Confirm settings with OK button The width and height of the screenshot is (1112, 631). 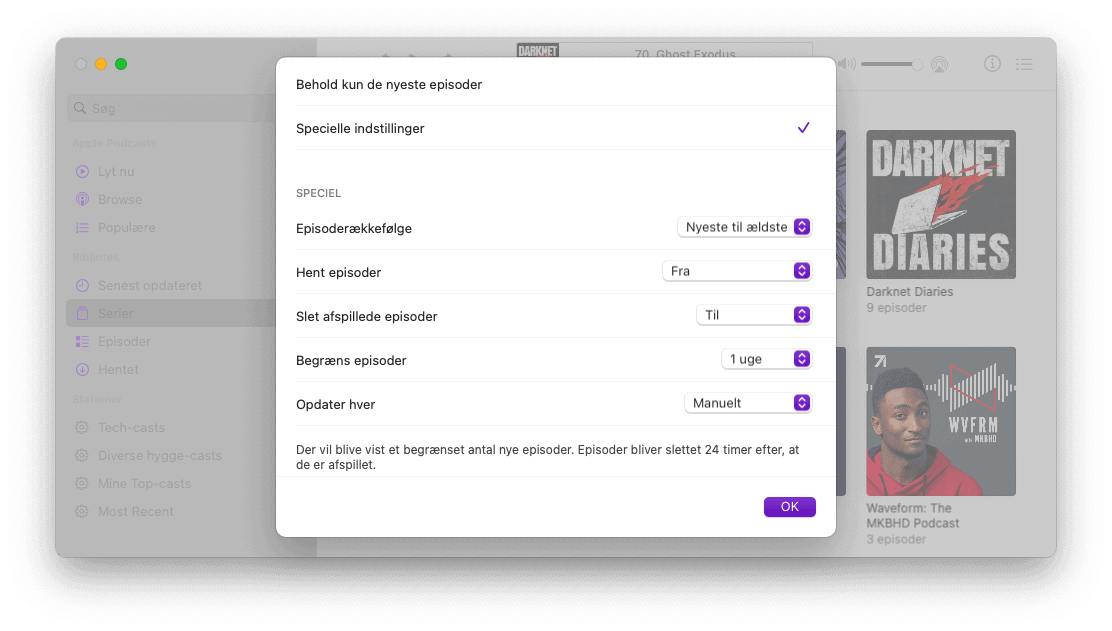[789, 507]
